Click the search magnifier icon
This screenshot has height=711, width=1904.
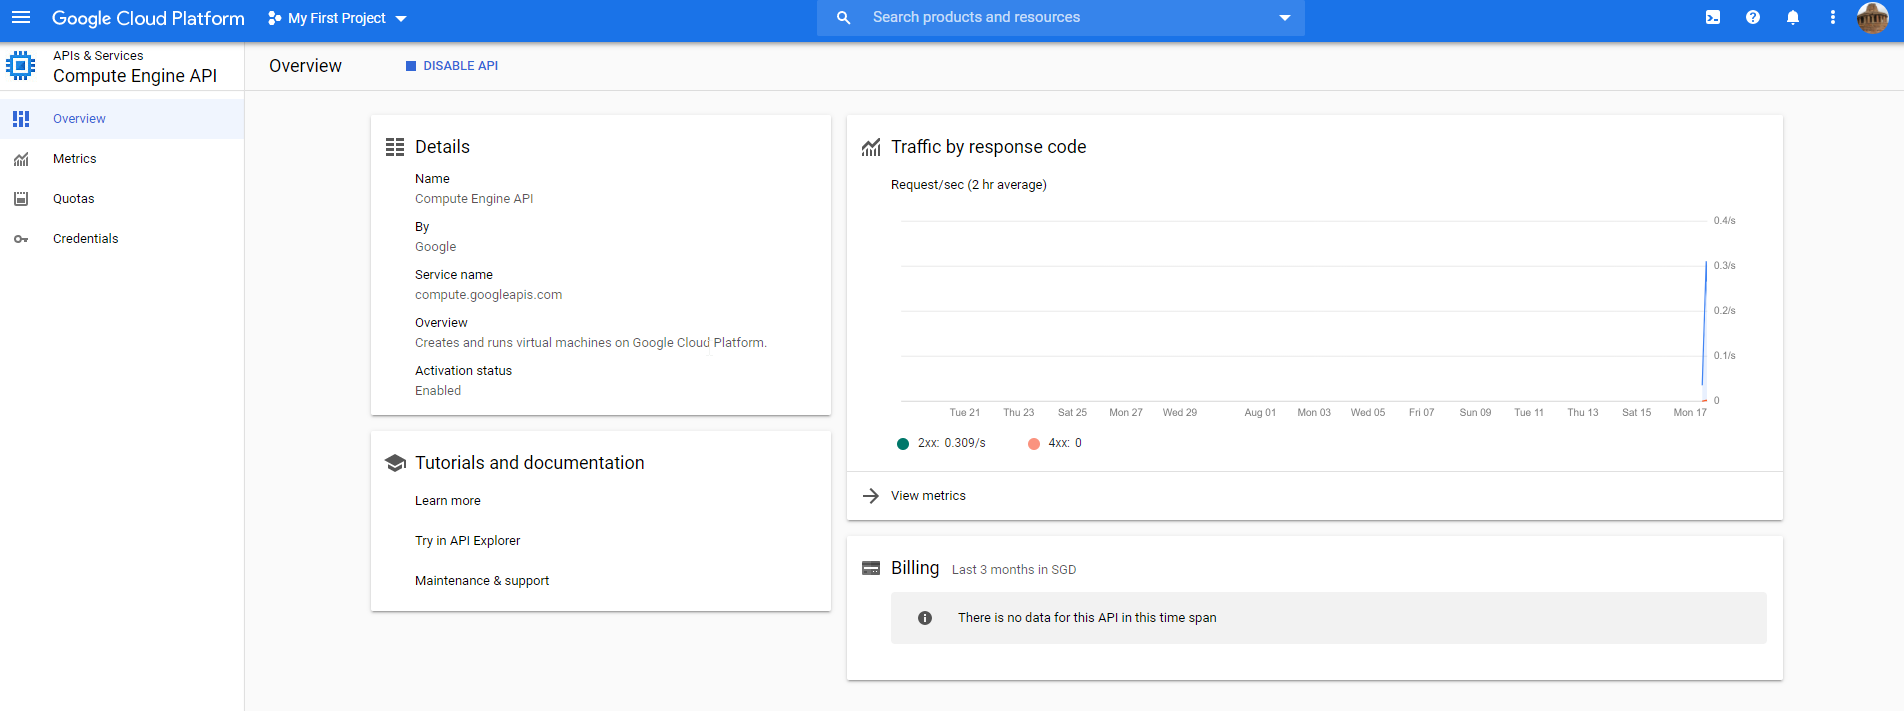844,18
